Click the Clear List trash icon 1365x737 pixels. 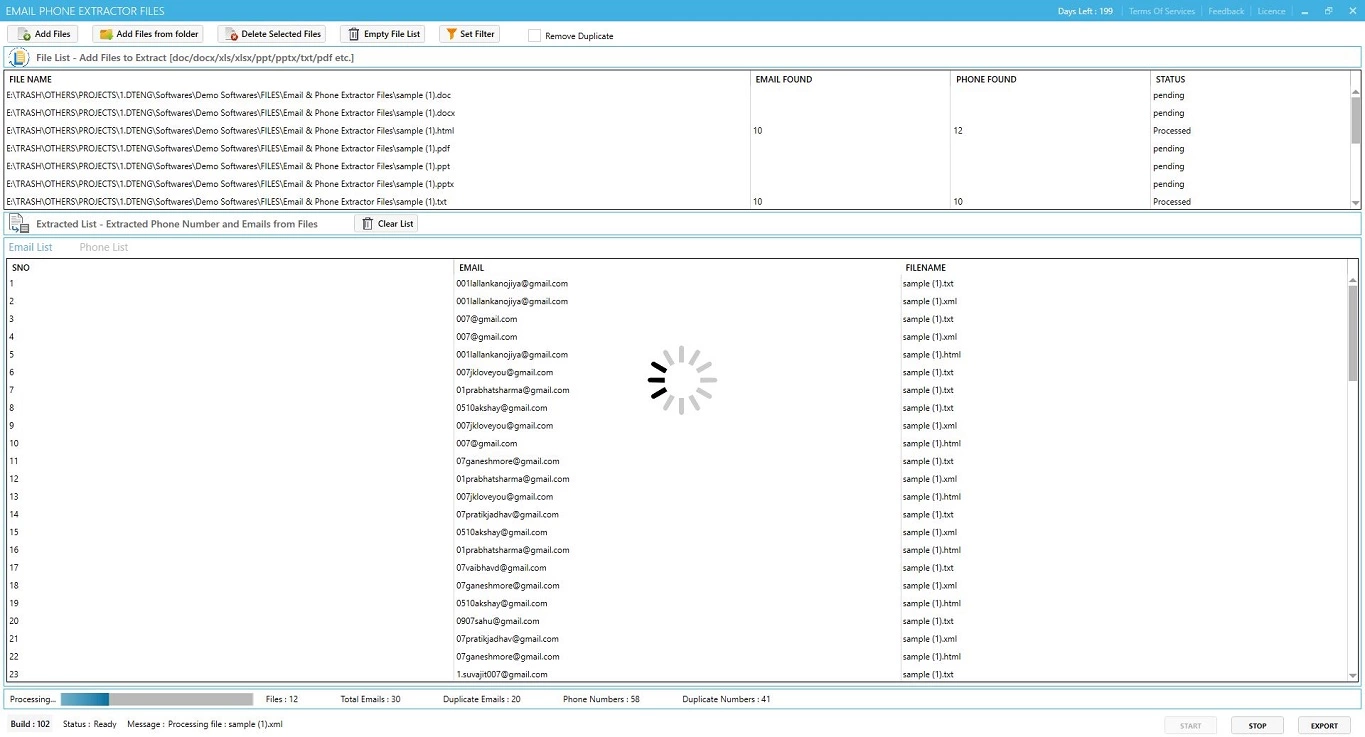tap(367, 224)
